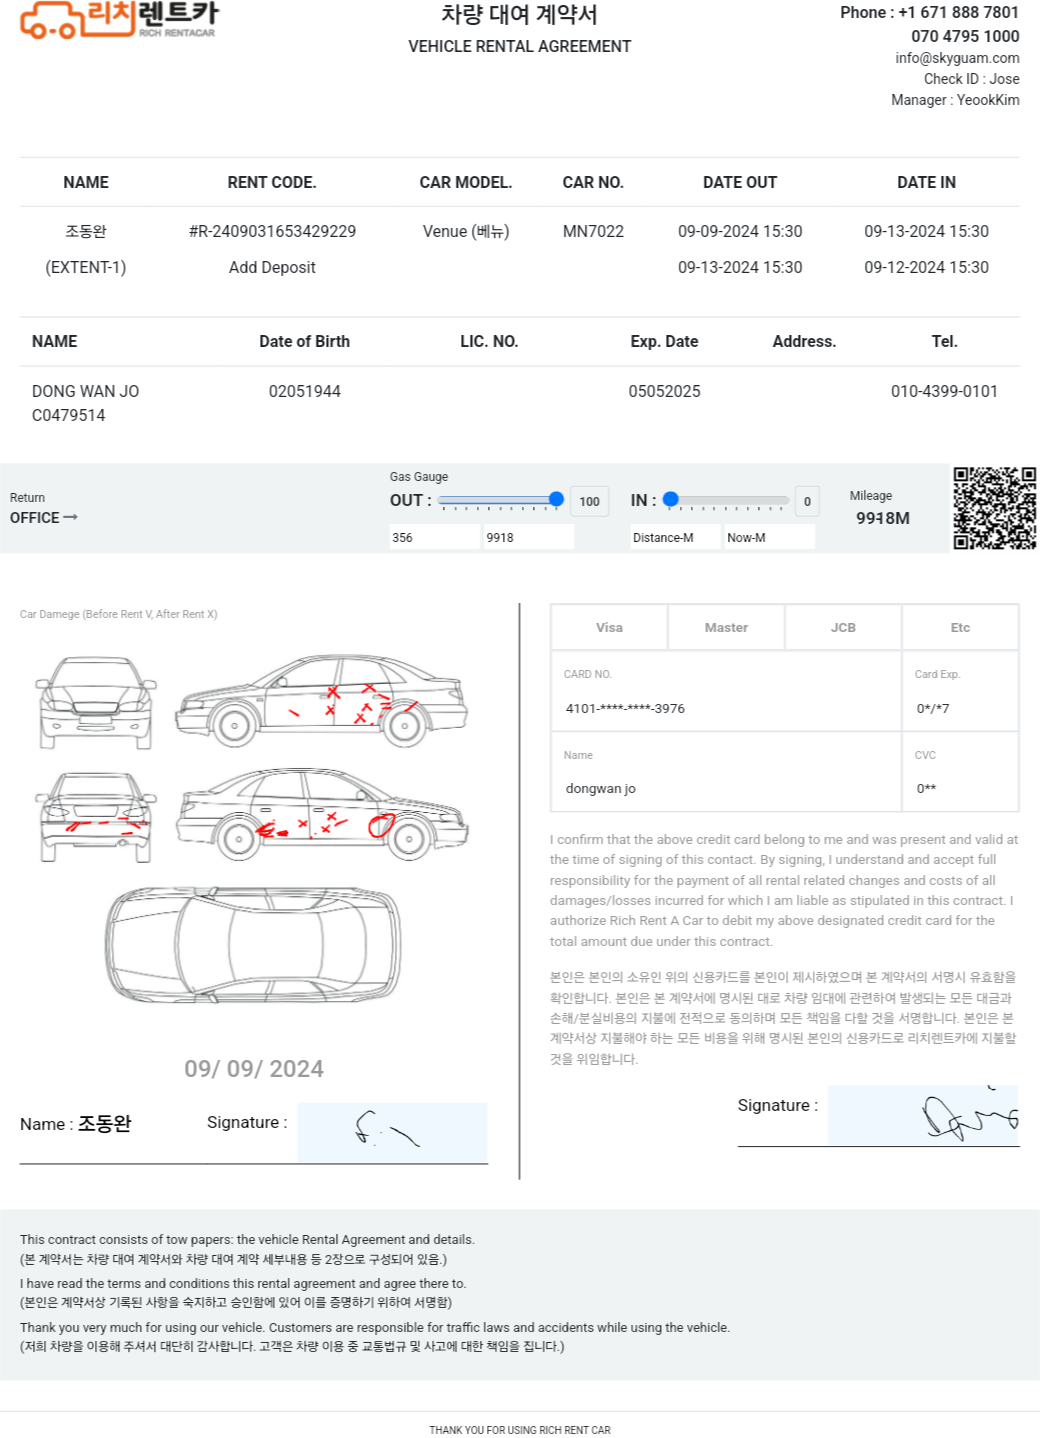Screen dimensions: 1040x1438
Task: Click the Rich Rentacar logo
Action: pyautogui.click(x=119, y=19)
